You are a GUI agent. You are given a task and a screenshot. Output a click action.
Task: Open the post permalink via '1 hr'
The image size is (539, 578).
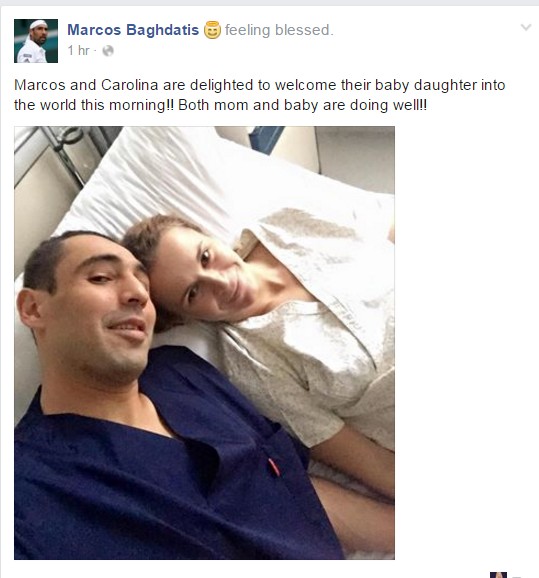[78, 51]
